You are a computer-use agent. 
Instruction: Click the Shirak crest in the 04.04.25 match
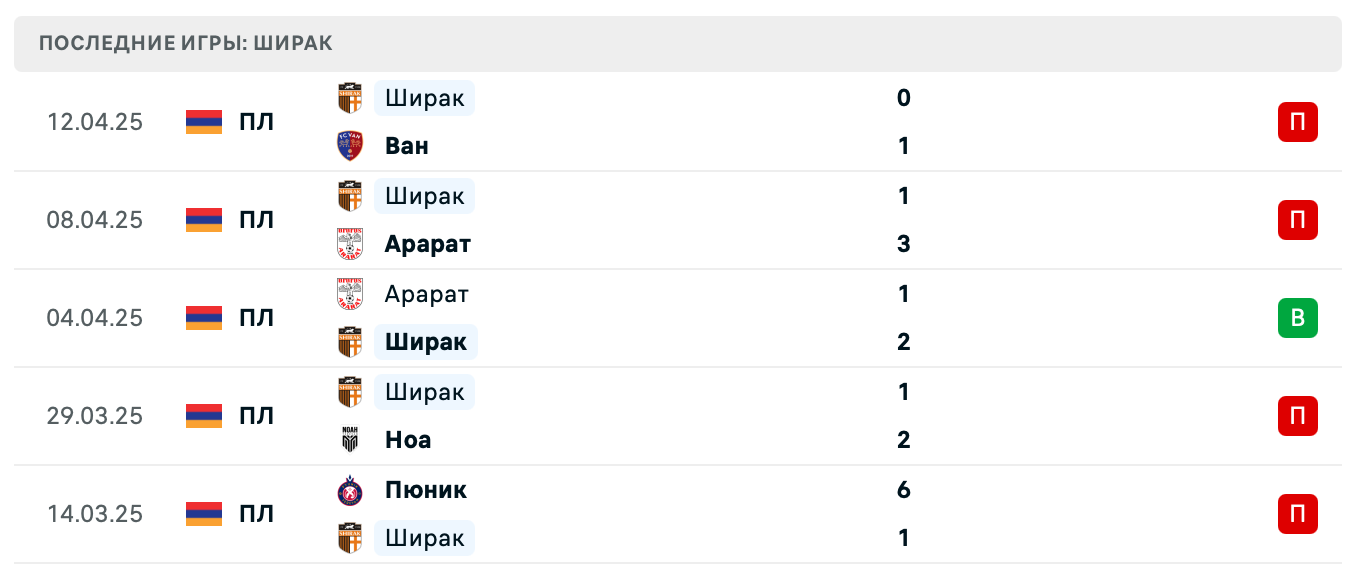coord(349,341)
